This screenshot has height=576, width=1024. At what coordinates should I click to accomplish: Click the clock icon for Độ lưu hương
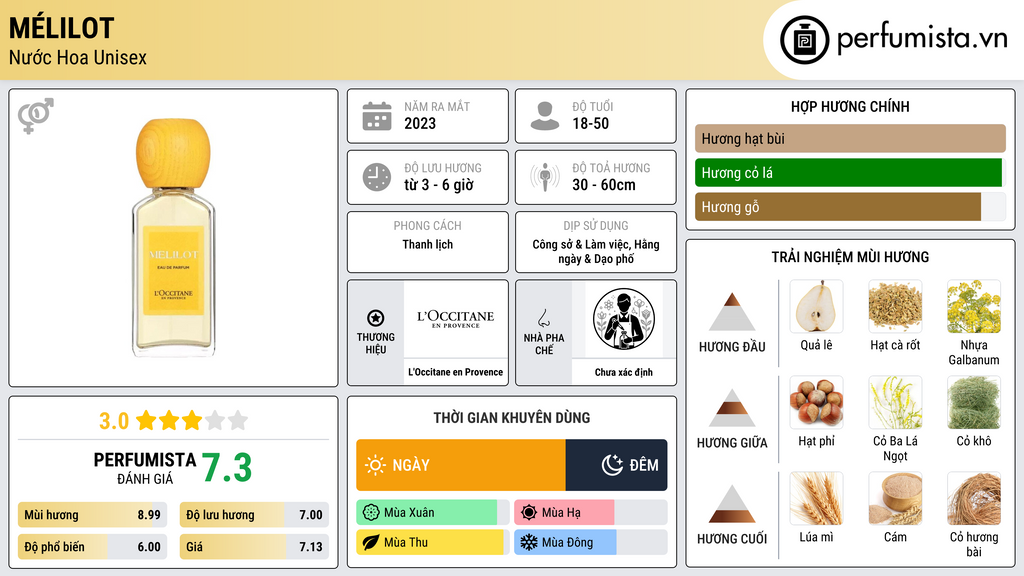[x=377, y=177]
